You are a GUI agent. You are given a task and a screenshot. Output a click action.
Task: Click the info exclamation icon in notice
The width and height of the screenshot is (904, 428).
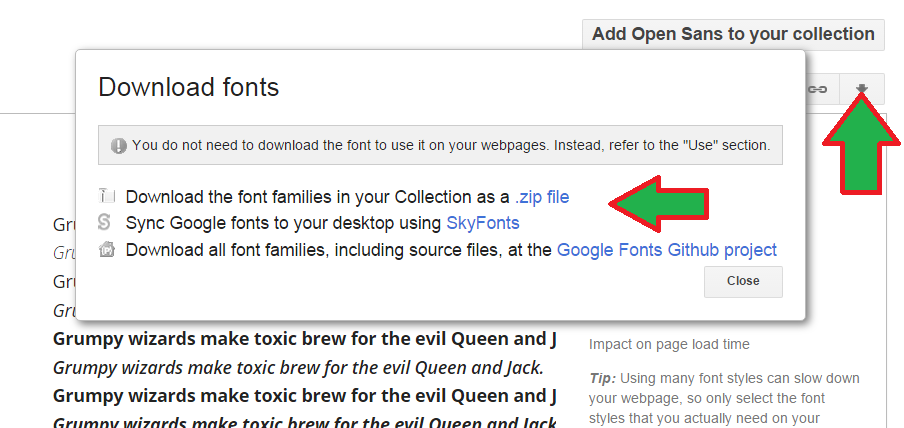[119, 145]
